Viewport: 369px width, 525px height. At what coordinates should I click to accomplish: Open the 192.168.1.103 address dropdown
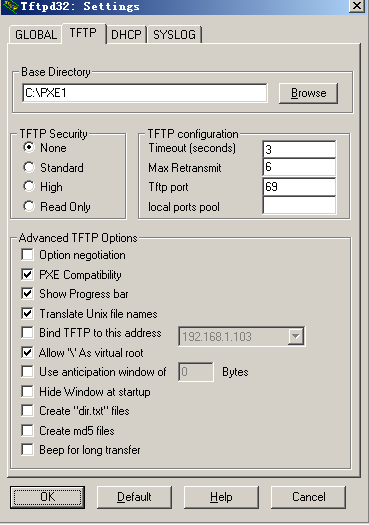pos(296,336)
